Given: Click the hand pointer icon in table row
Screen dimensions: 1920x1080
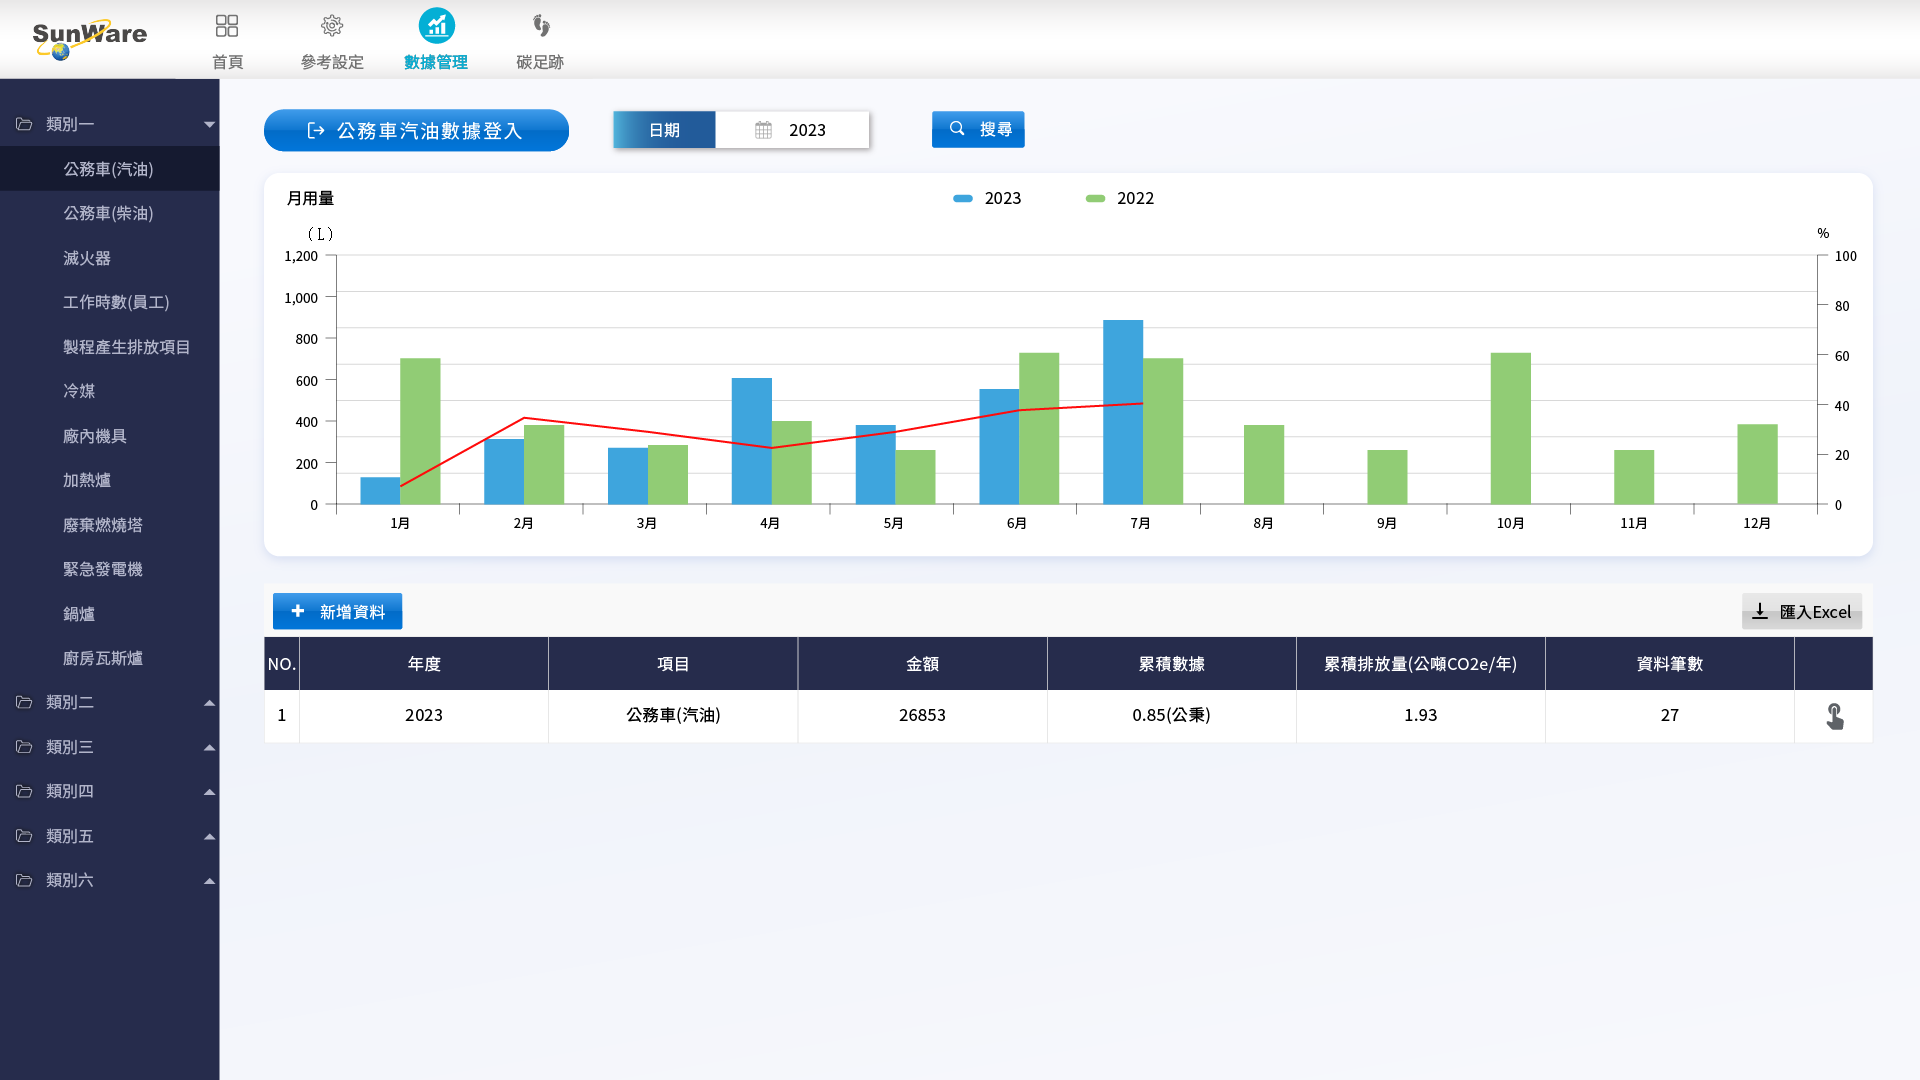Looking at the screenshot, I should (x=1834, y=716).
